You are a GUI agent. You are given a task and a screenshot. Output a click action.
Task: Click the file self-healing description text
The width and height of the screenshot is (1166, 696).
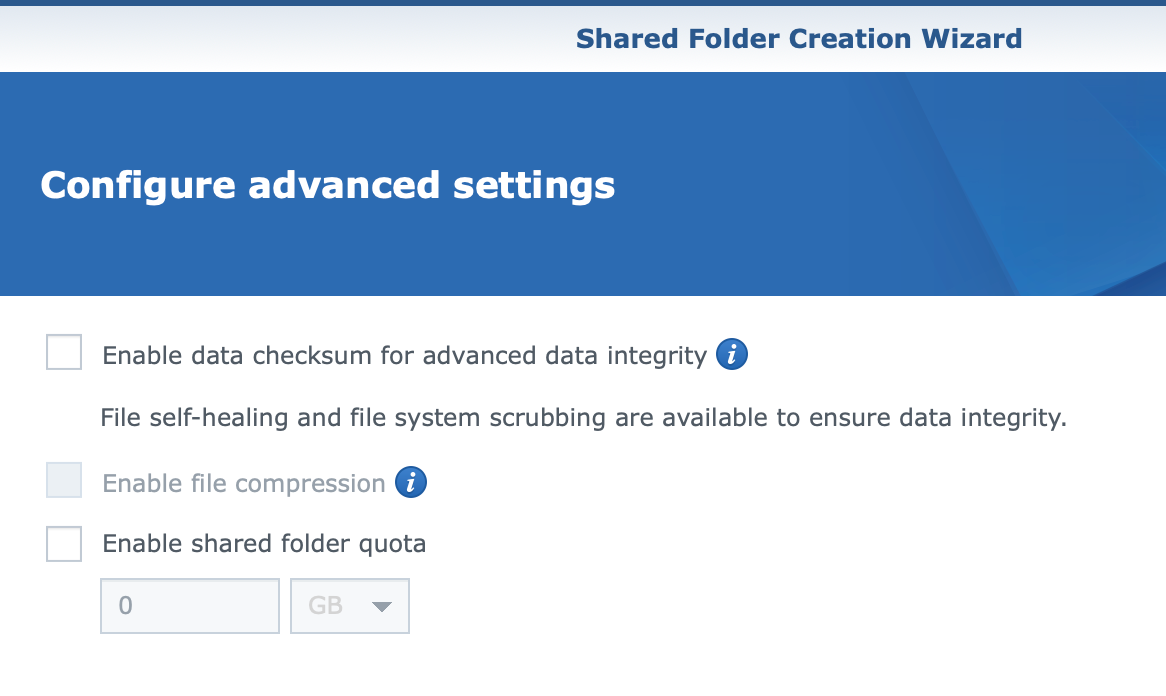pos(584,417)
